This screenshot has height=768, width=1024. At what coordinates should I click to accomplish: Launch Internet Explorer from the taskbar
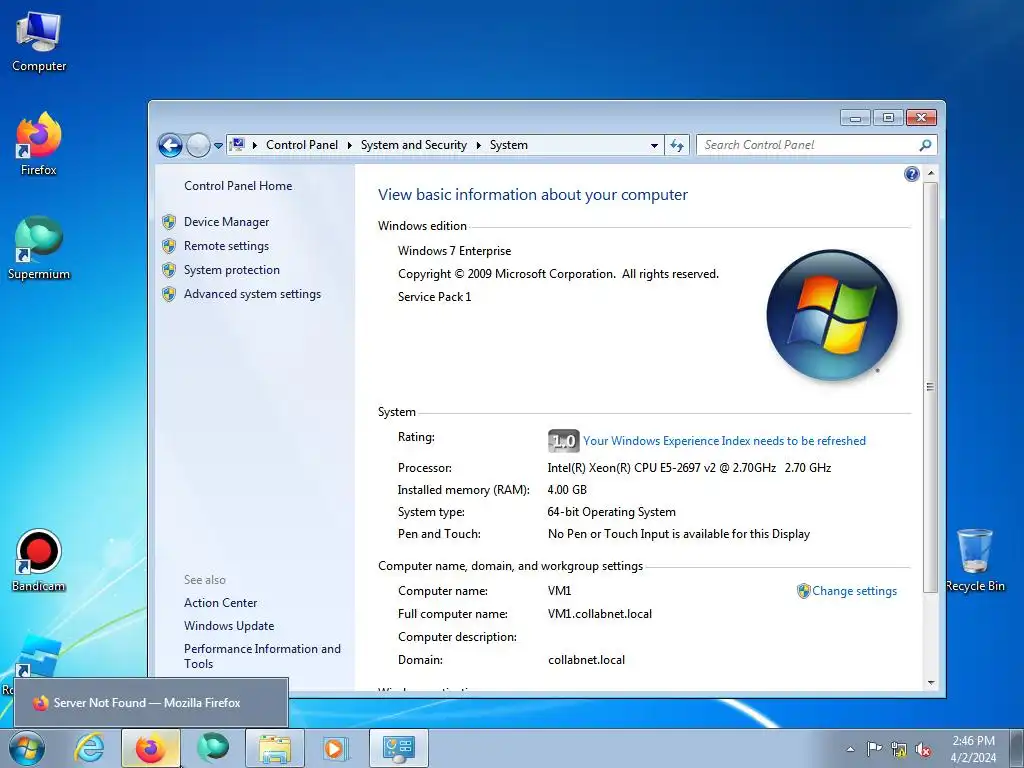click(89, 748)
